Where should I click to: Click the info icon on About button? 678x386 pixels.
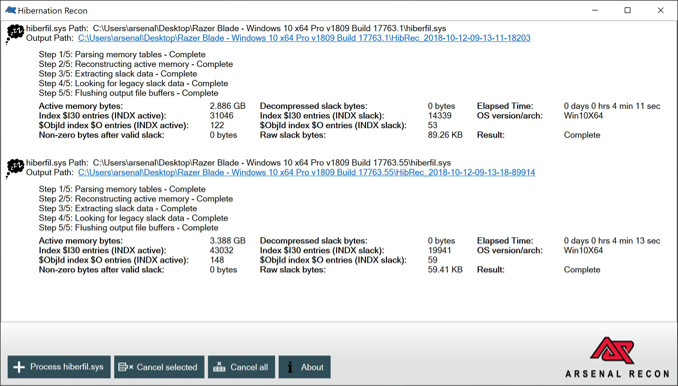[x=290, y=367]
